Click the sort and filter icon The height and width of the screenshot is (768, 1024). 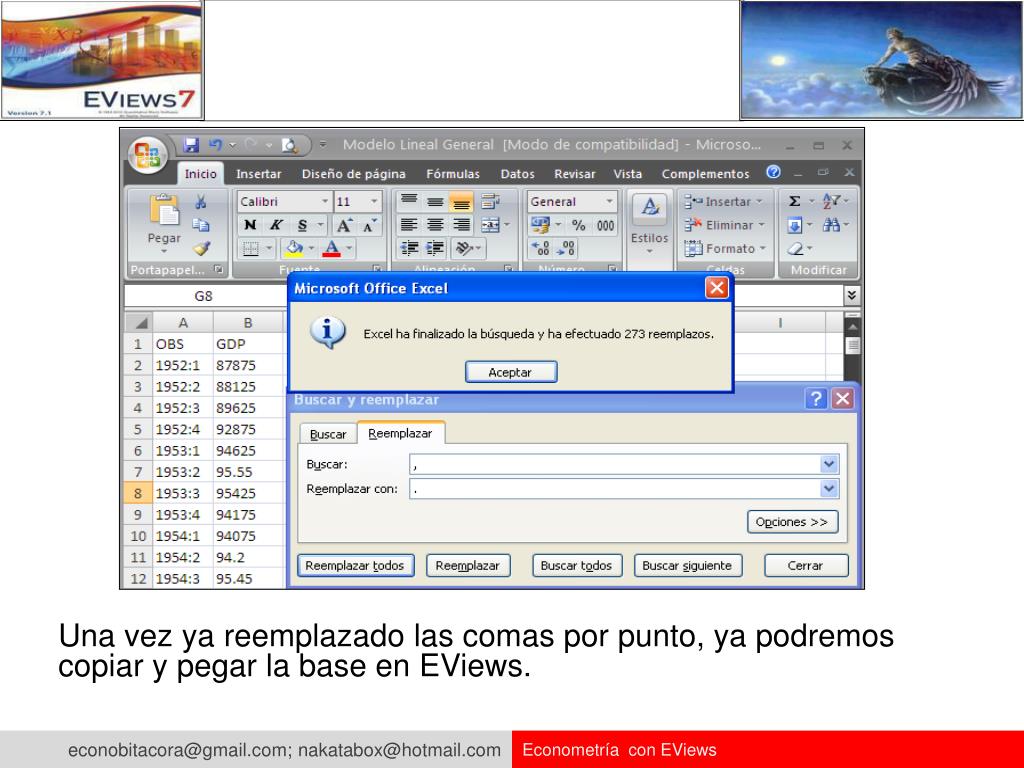coord(831,201)
